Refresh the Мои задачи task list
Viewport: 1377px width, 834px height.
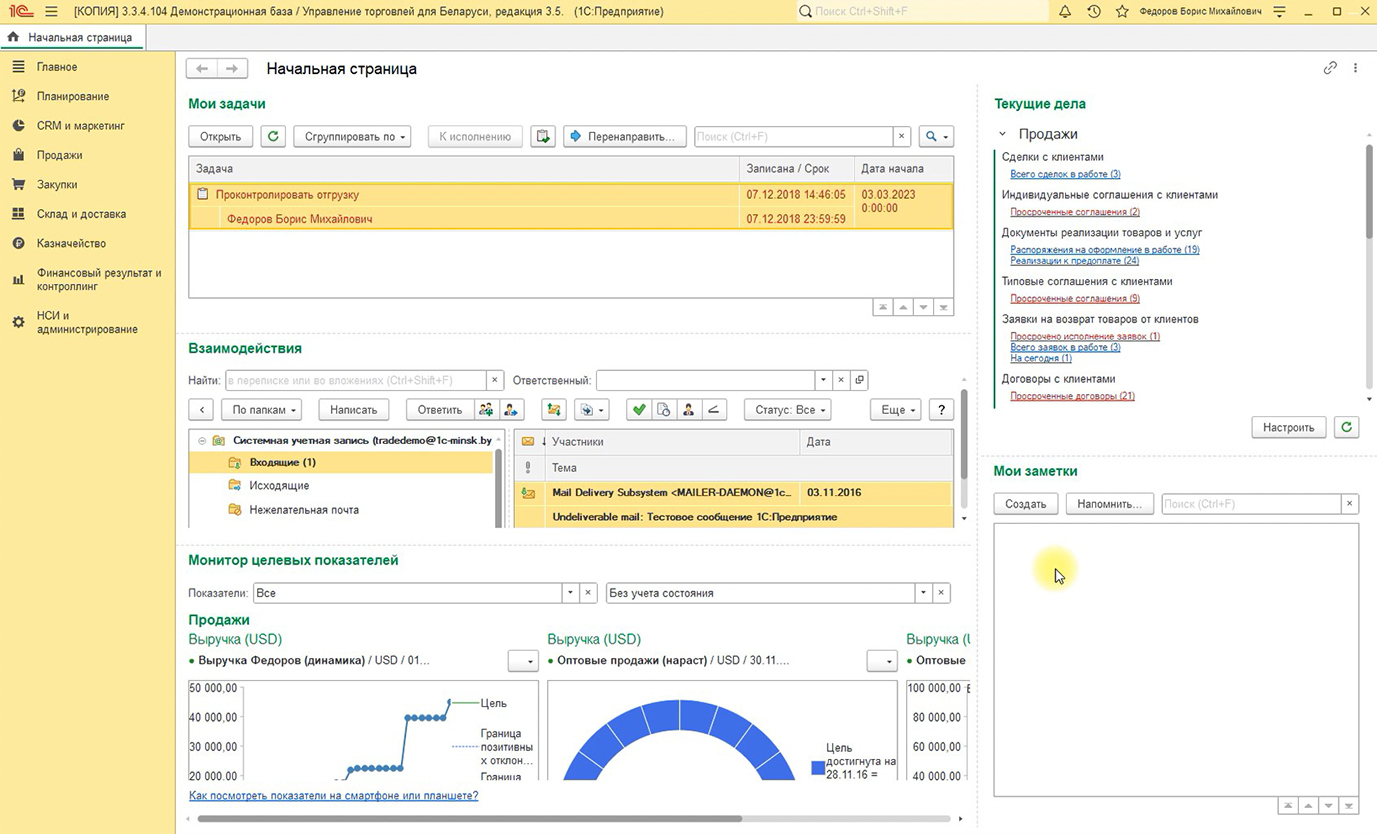point(272,137)
